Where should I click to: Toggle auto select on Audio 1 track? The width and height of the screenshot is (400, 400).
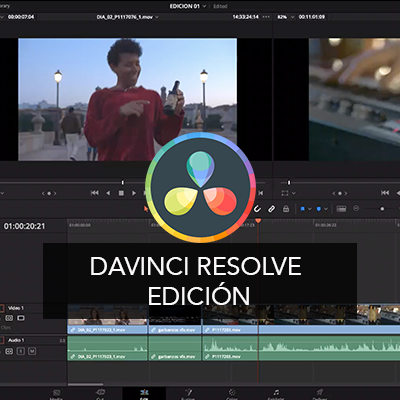coord(9,351)
